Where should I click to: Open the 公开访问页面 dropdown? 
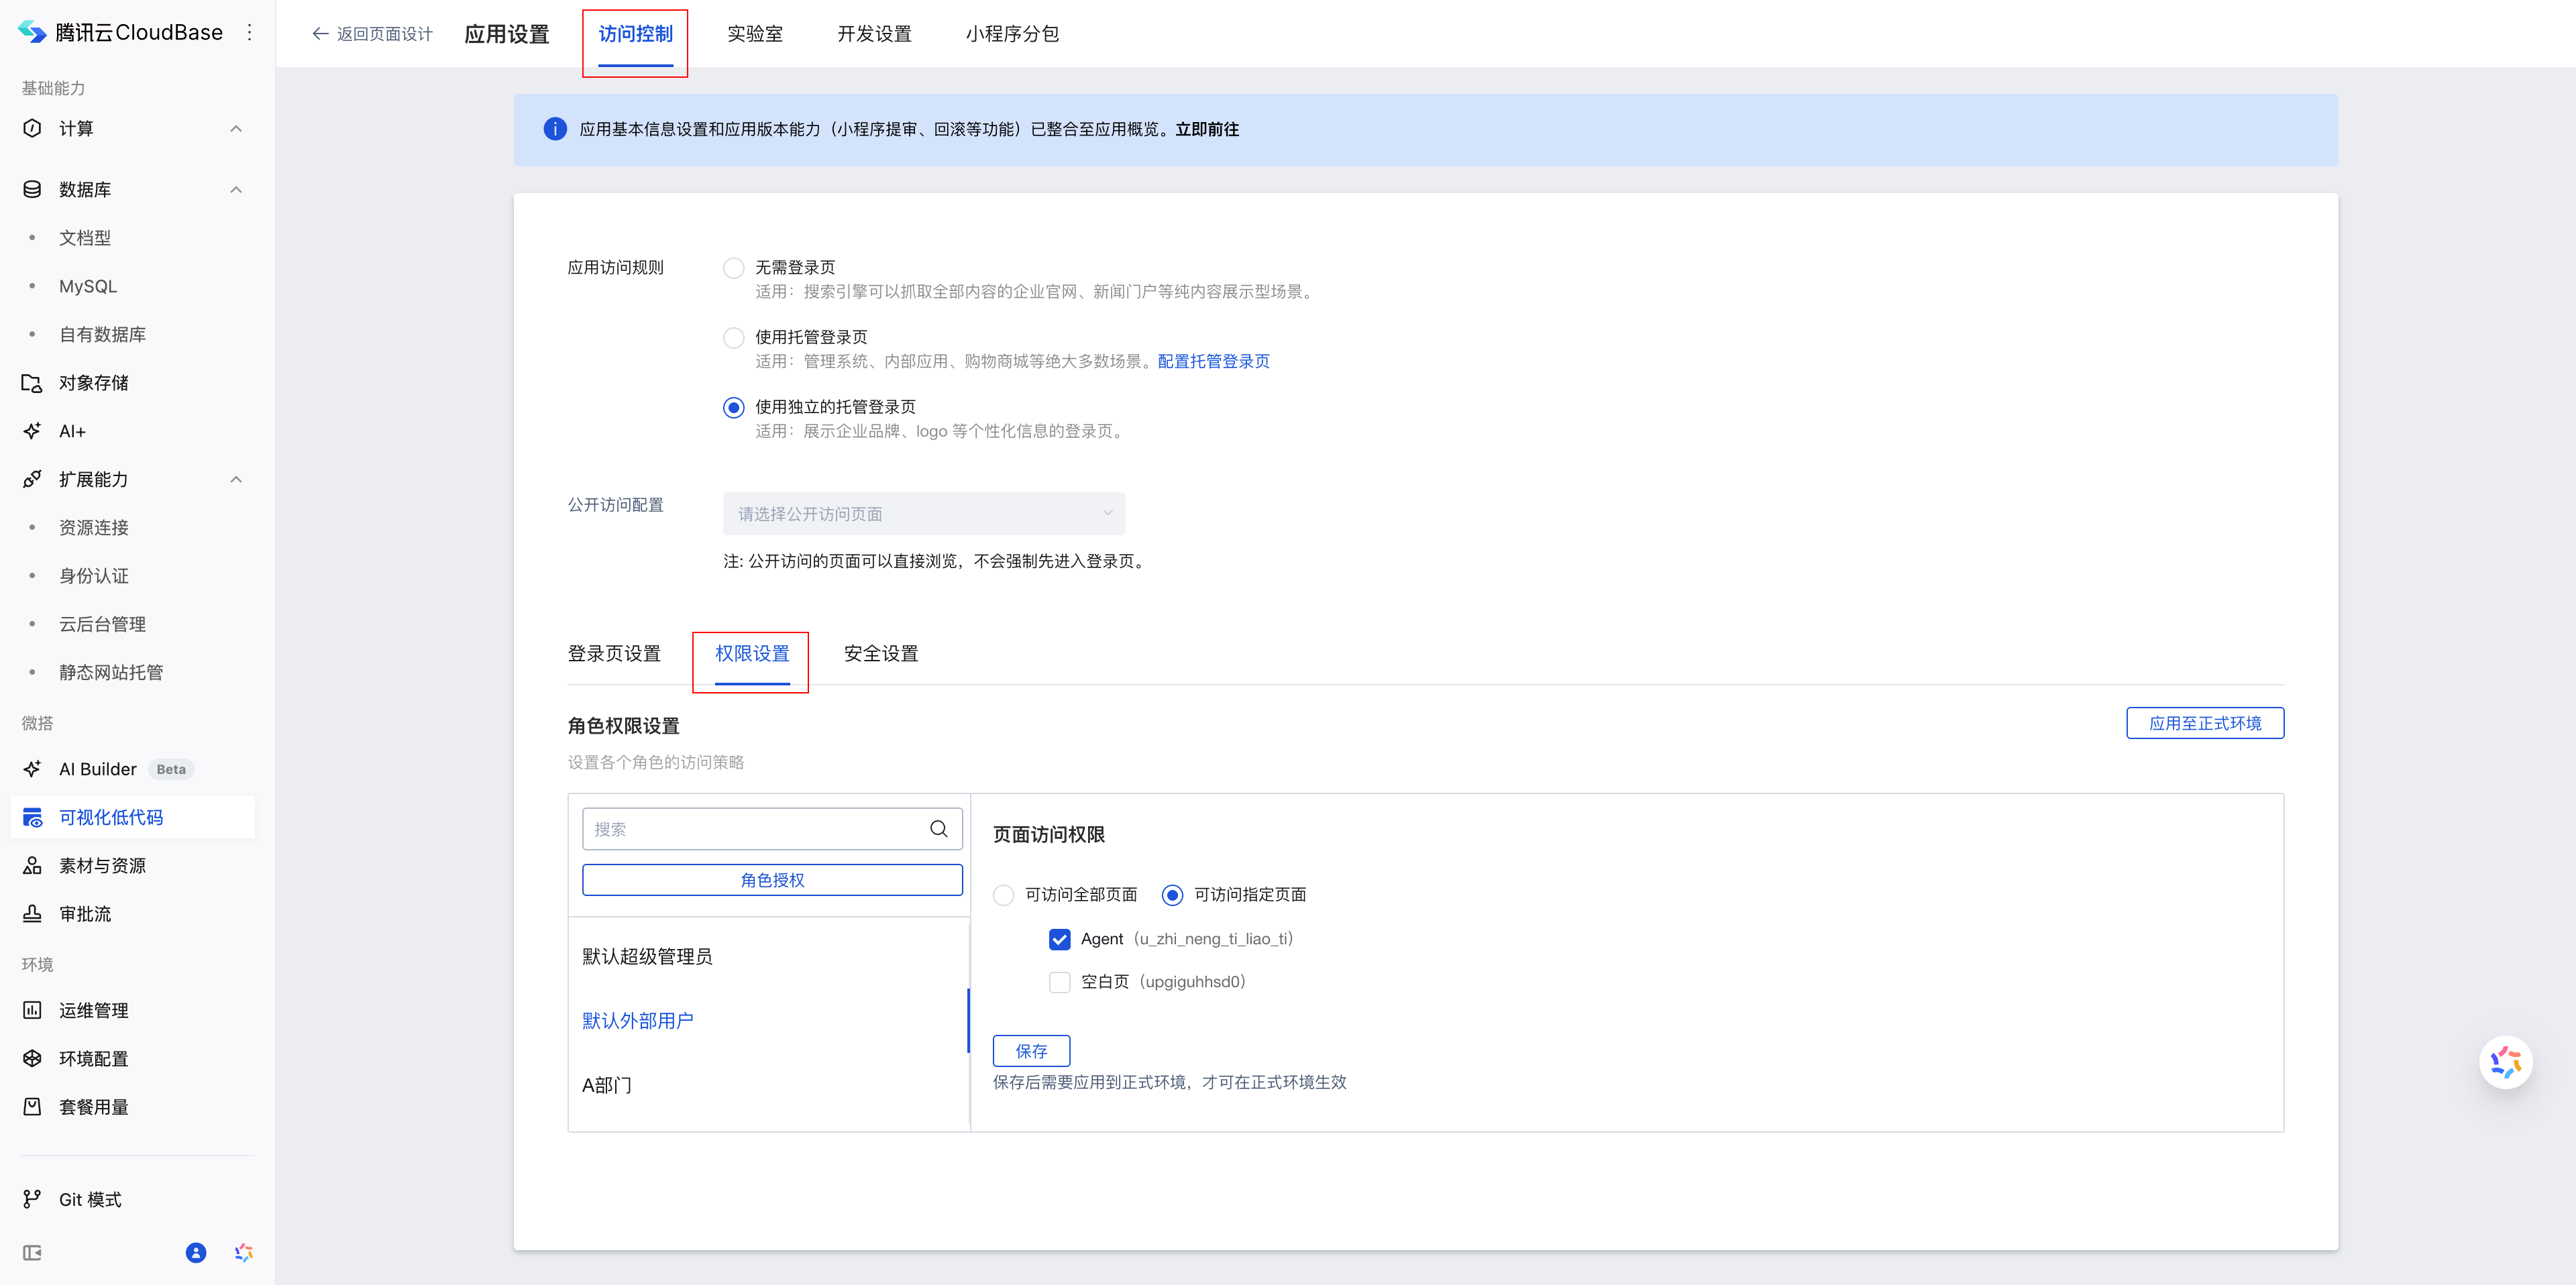(923, 514)
